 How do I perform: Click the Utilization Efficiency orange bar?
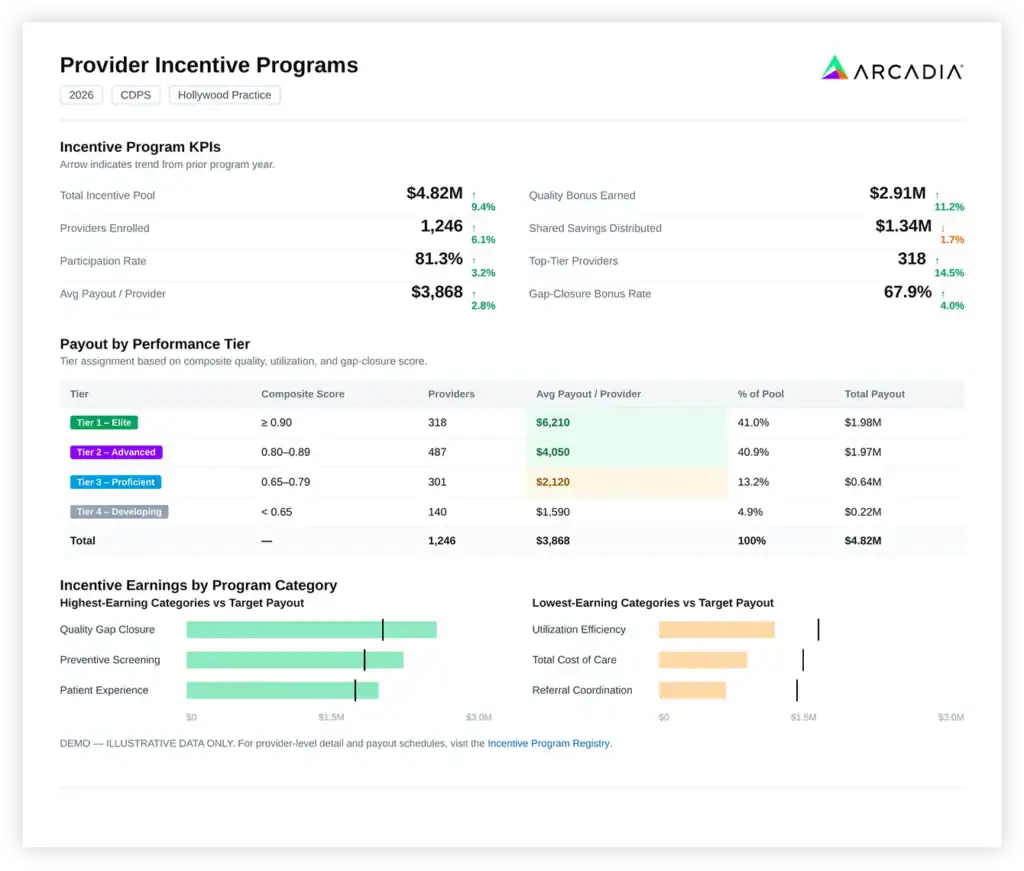tap(716, 629)
